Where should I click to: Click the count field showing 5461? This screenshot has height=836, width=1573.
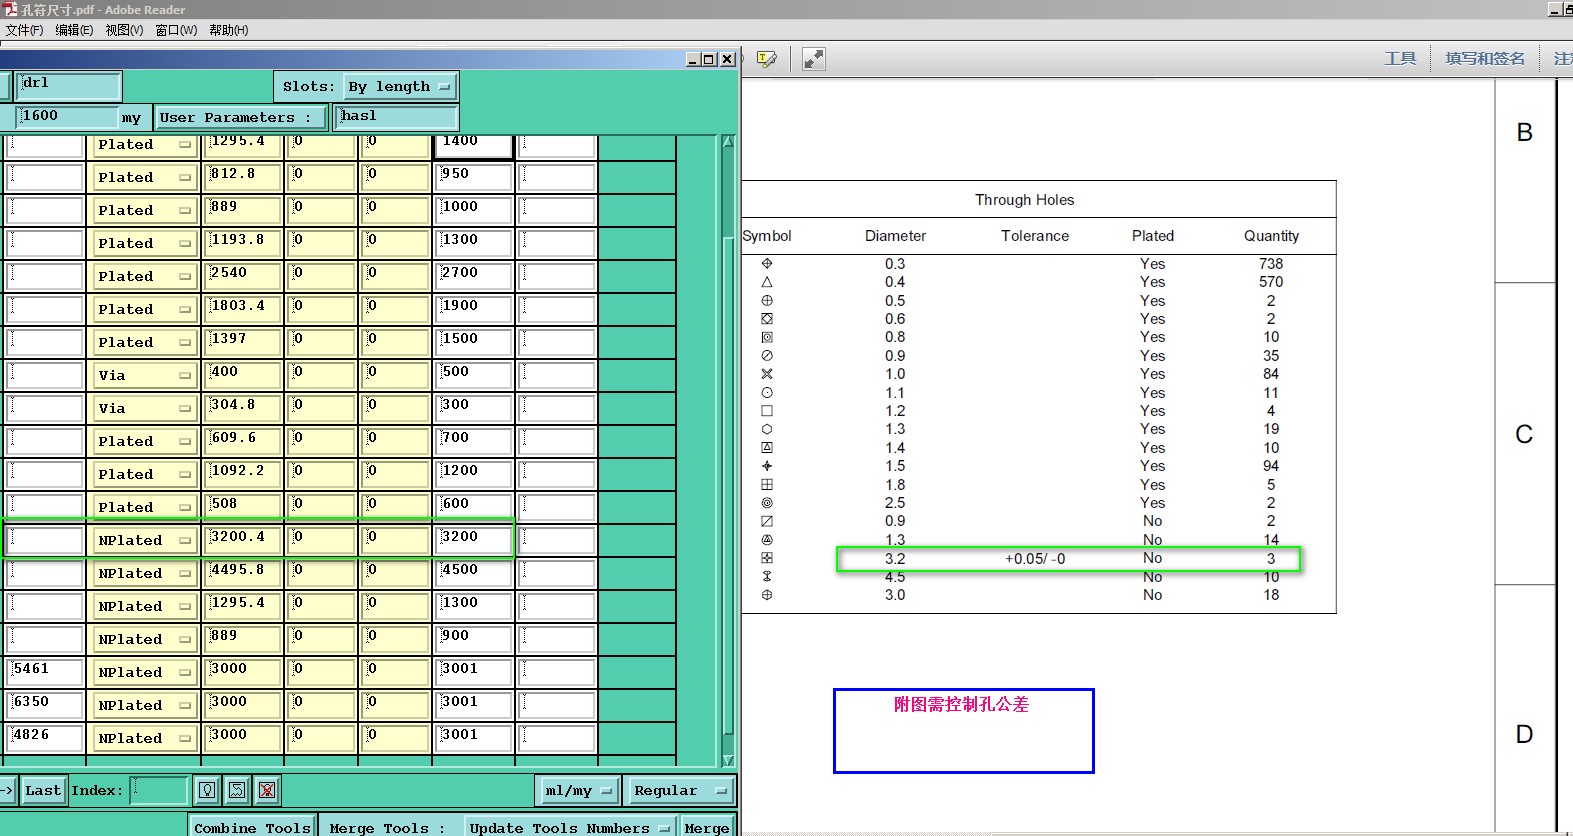point(45,672)
